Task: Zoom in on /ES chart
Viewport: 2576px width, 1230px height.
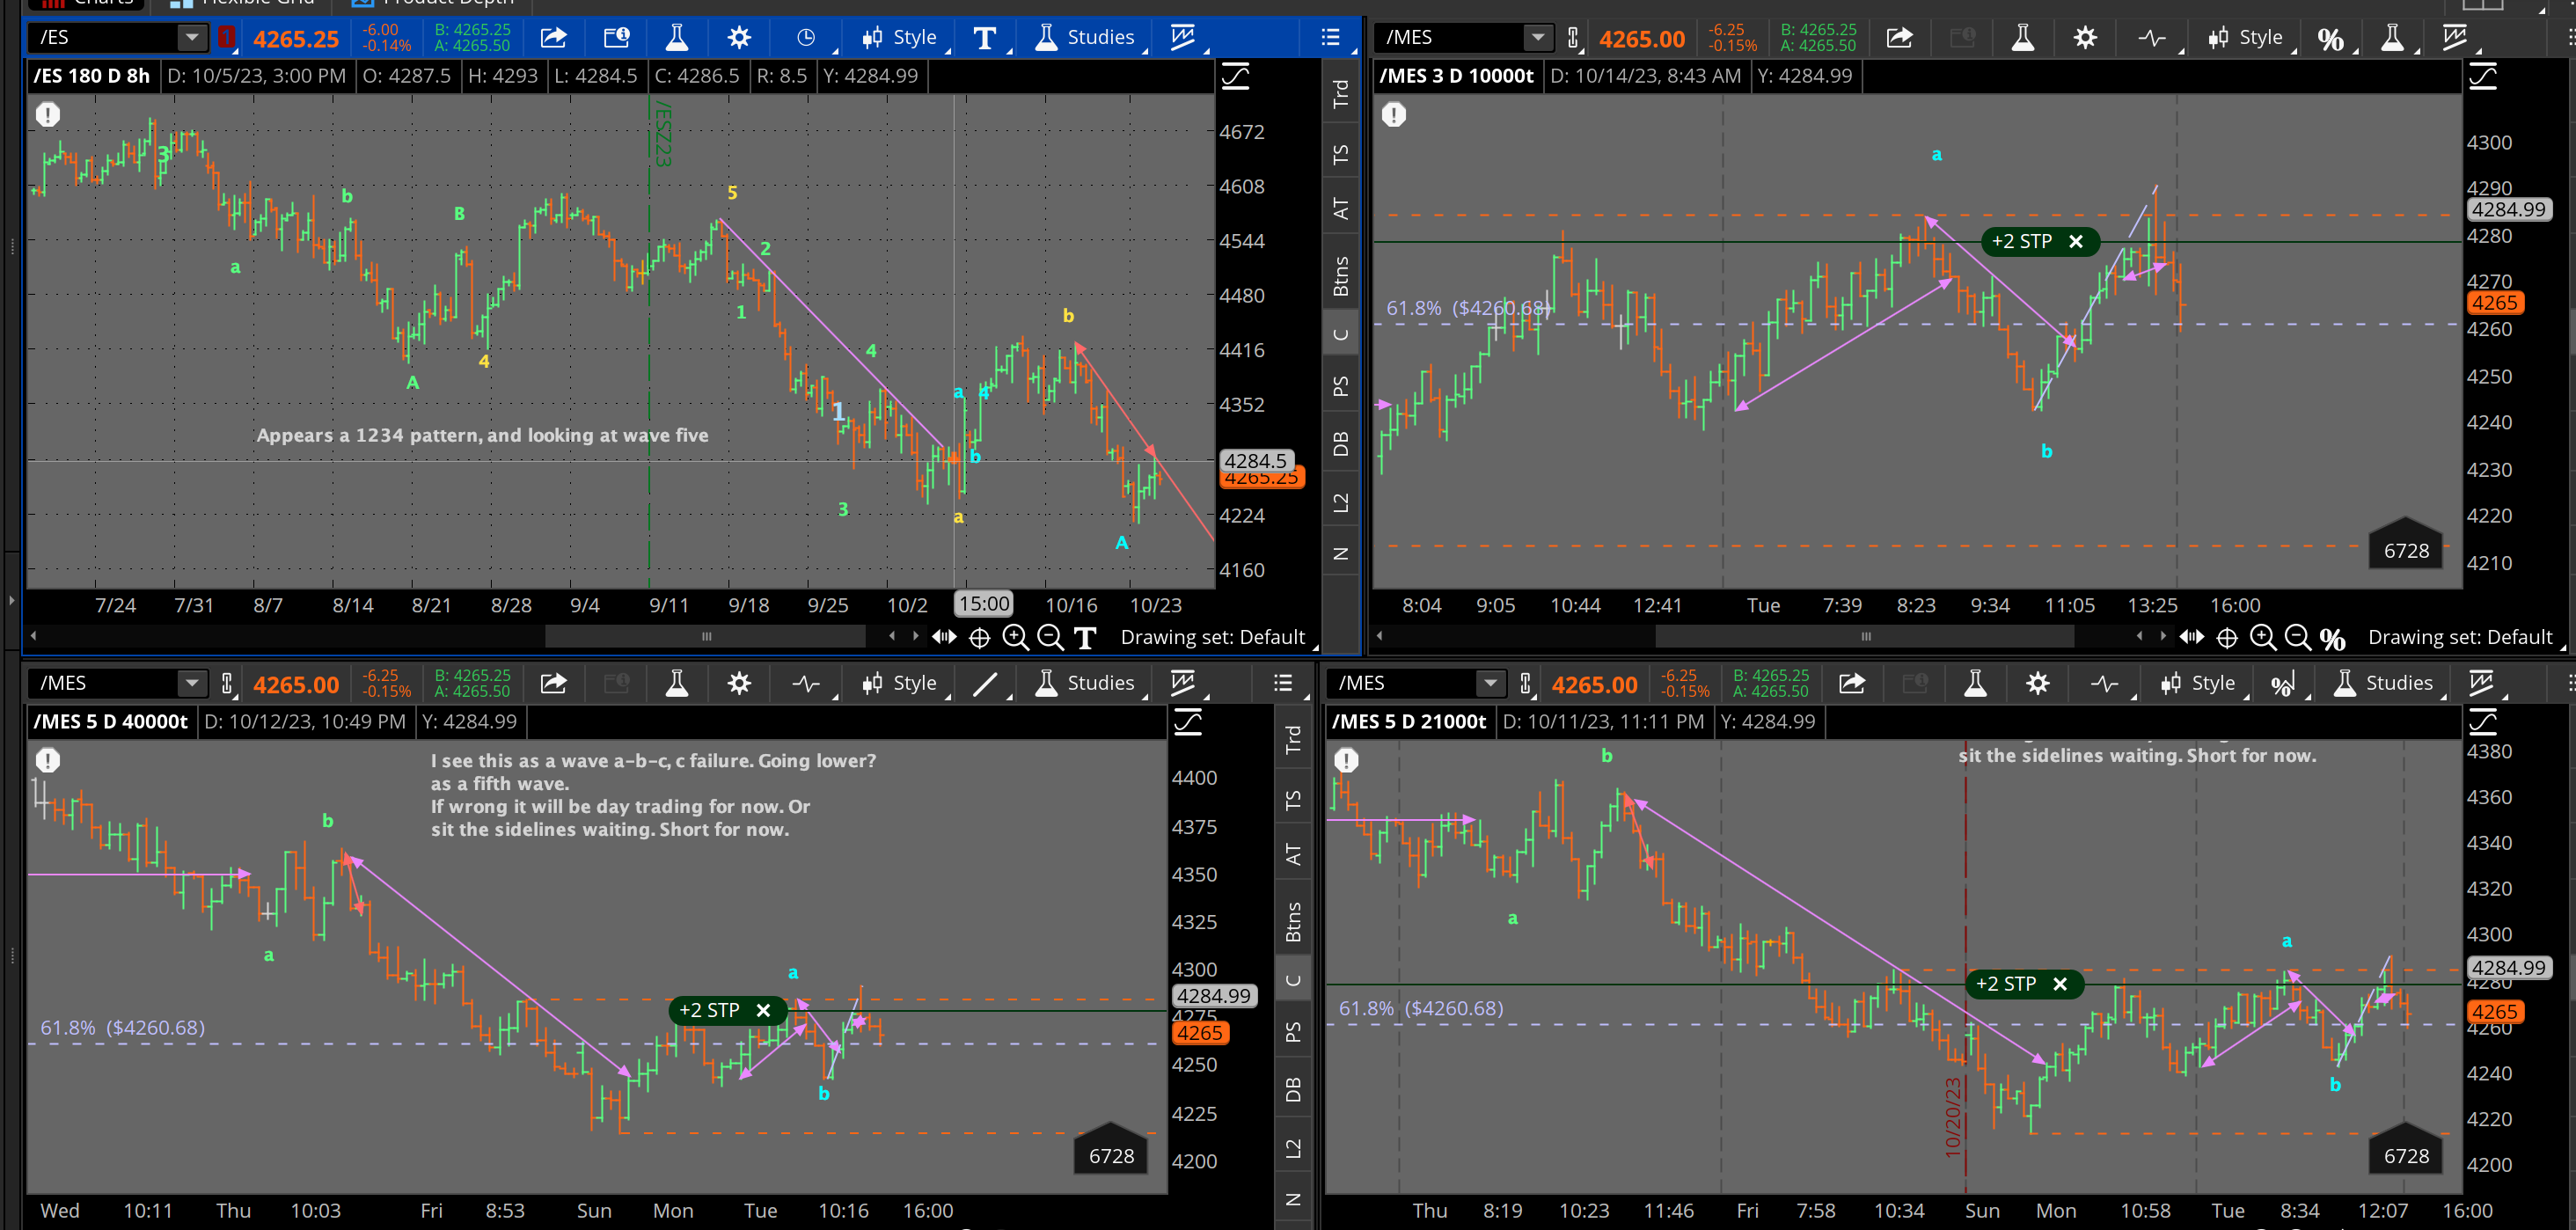Action: pos(1015,637)
